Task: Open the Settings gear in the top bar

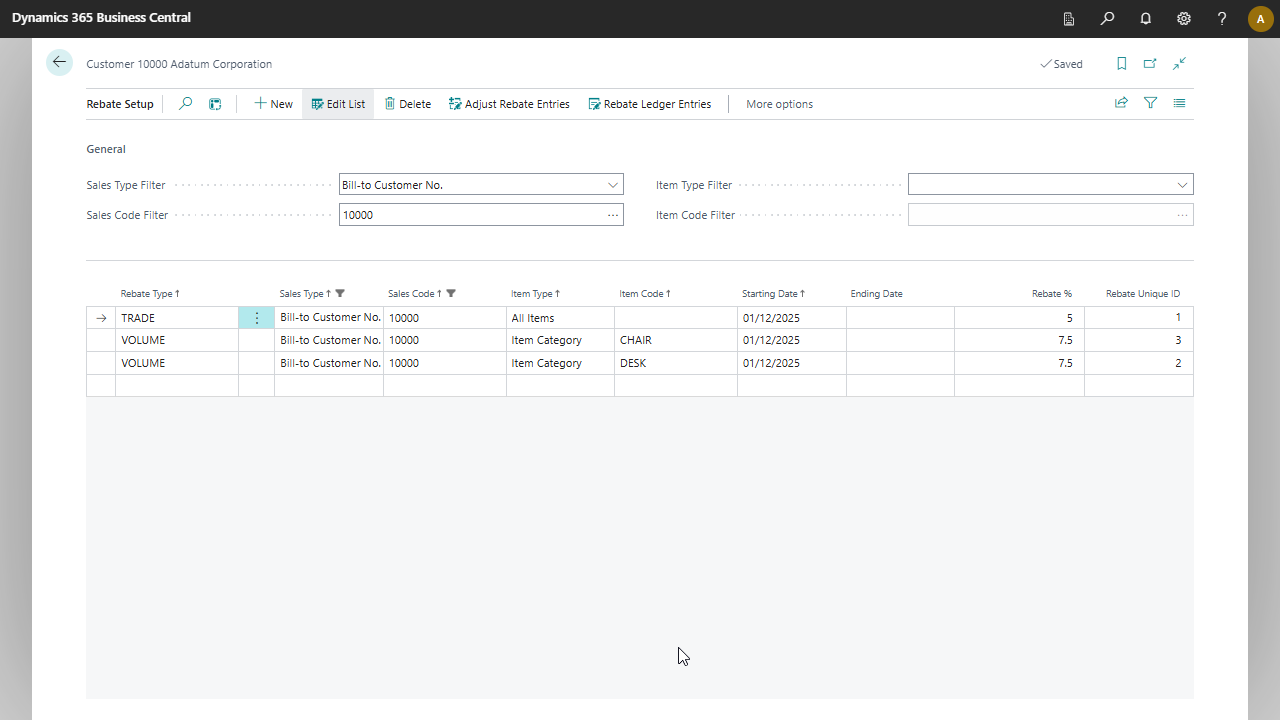Action: pyautogui.click(x=1184, y=19)
